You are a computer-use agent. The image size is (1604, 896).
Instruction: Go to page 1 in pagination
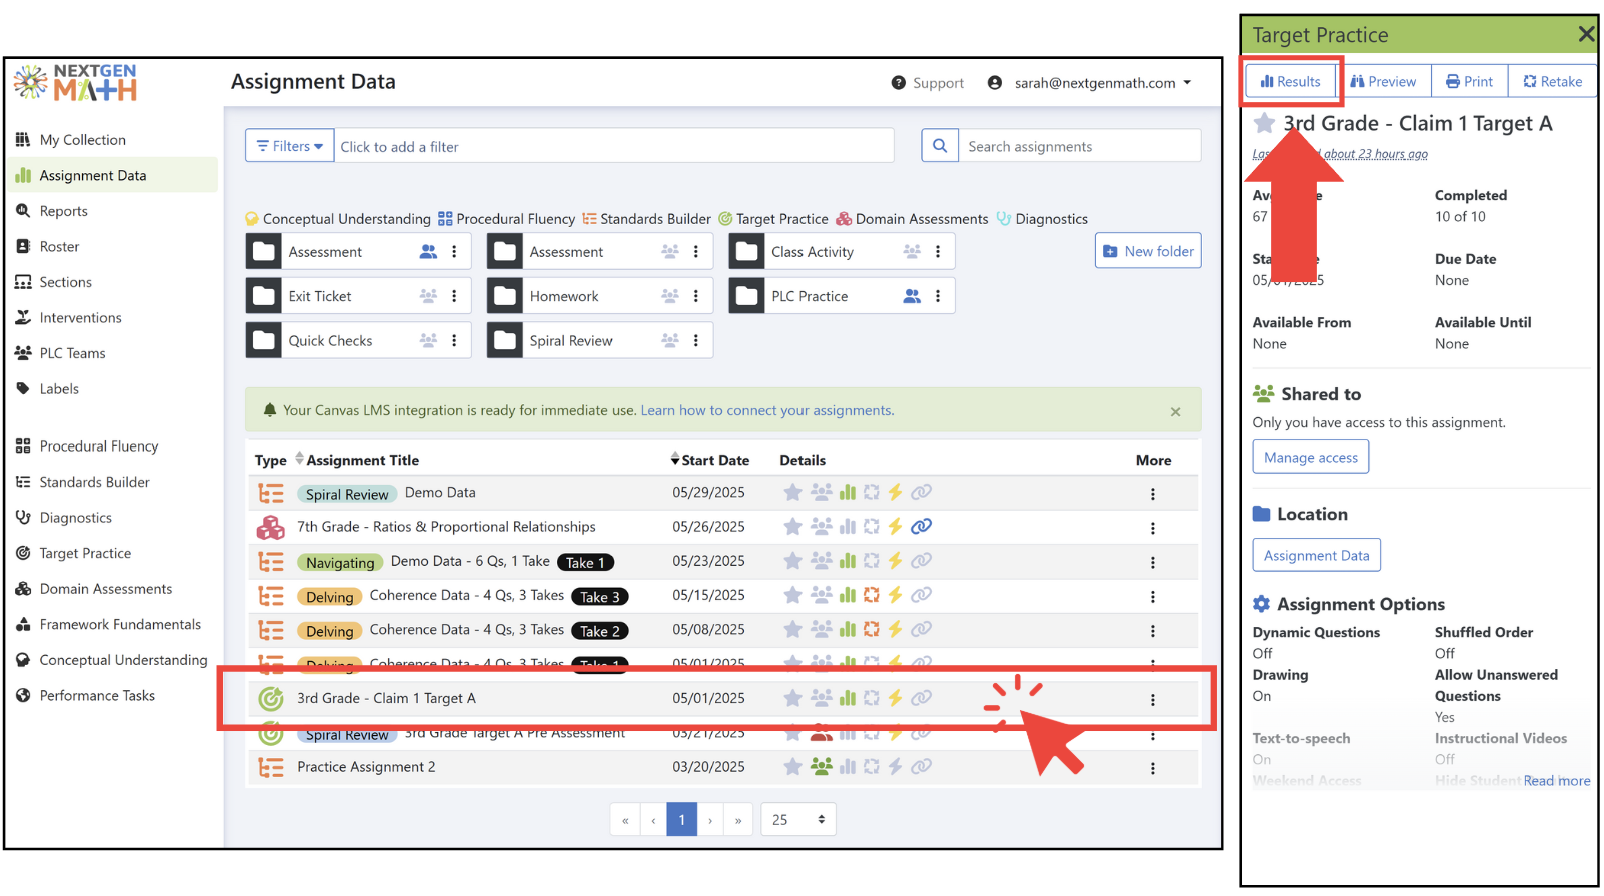681,819
